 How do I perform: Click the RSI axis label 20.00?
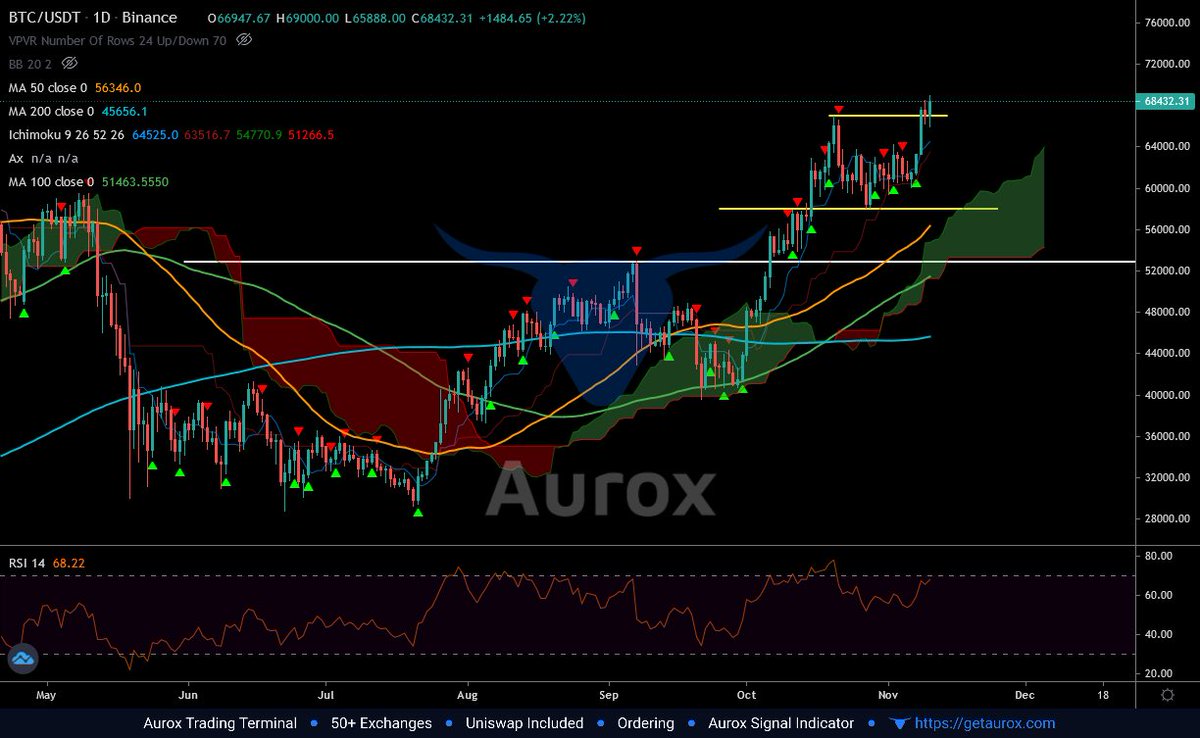coord(1159,673)
